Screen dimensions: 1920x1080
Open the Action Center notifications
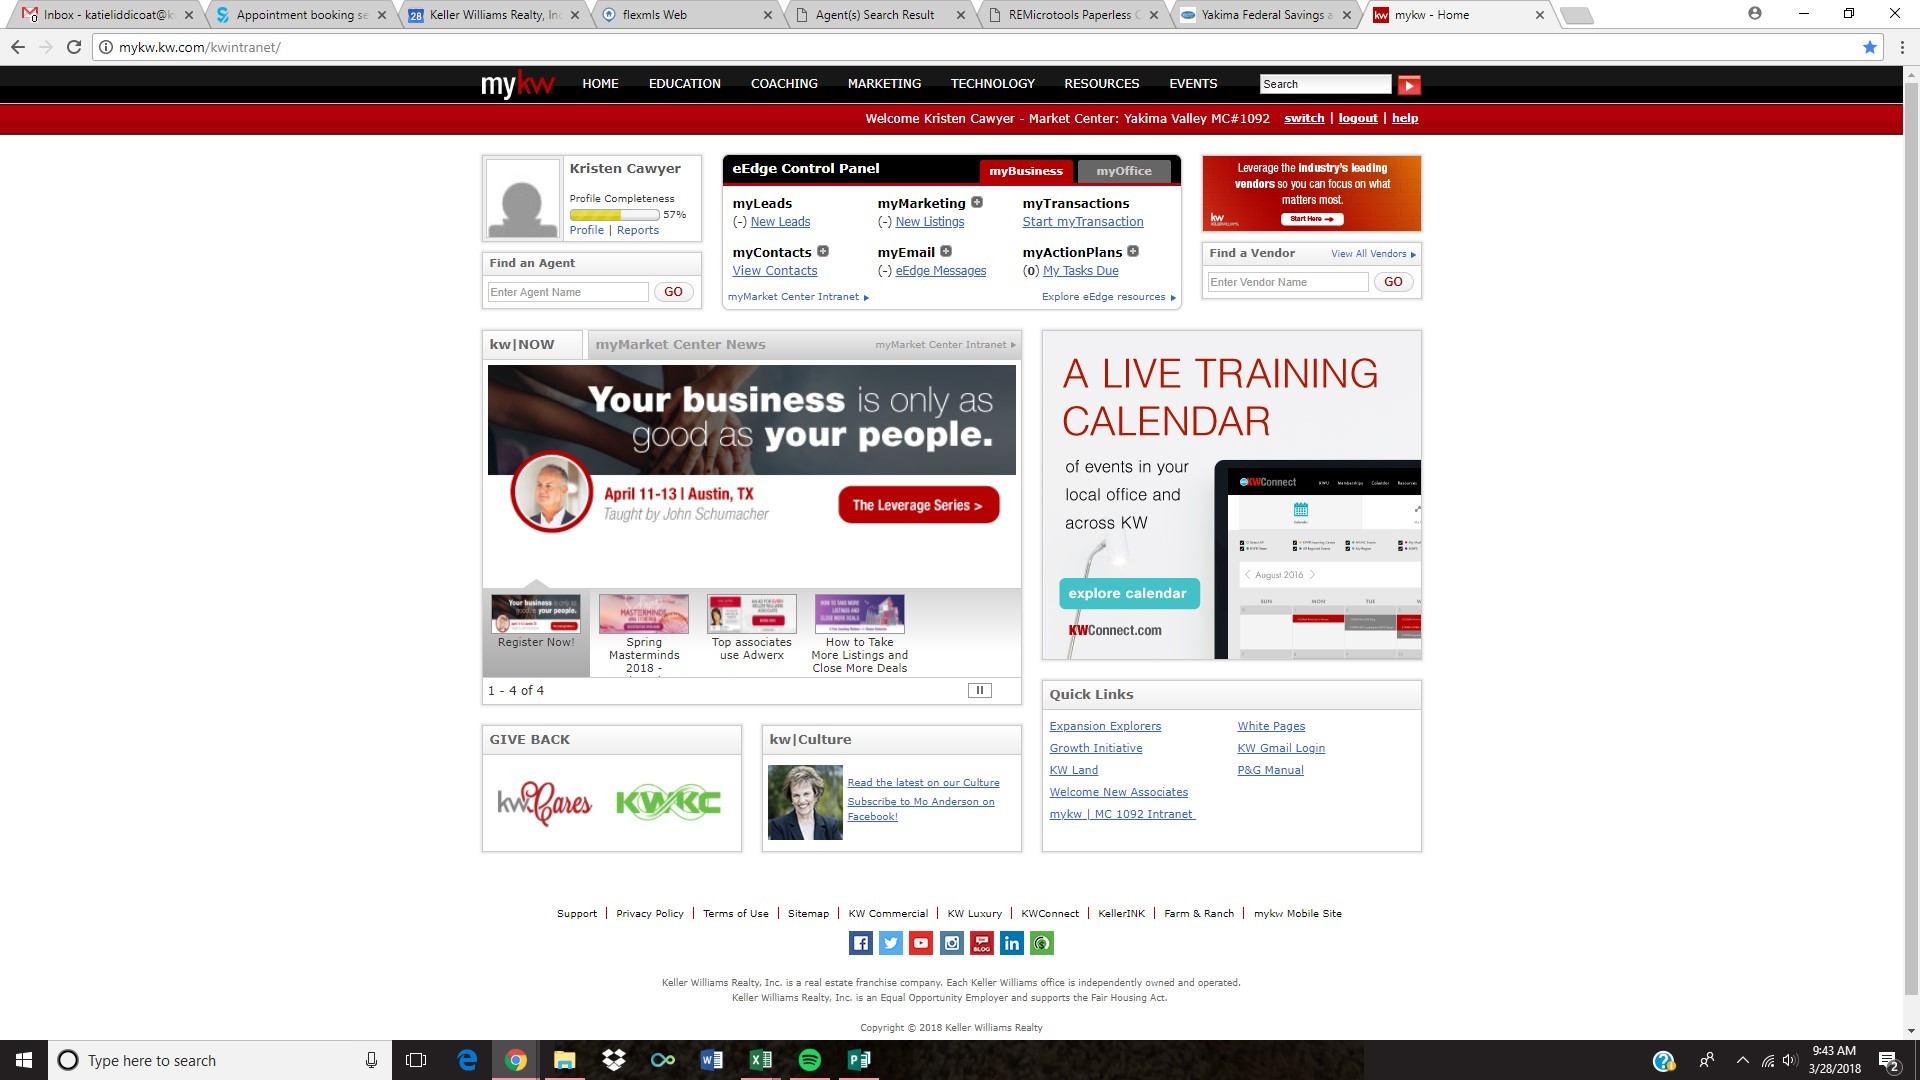(1888, 1061)
